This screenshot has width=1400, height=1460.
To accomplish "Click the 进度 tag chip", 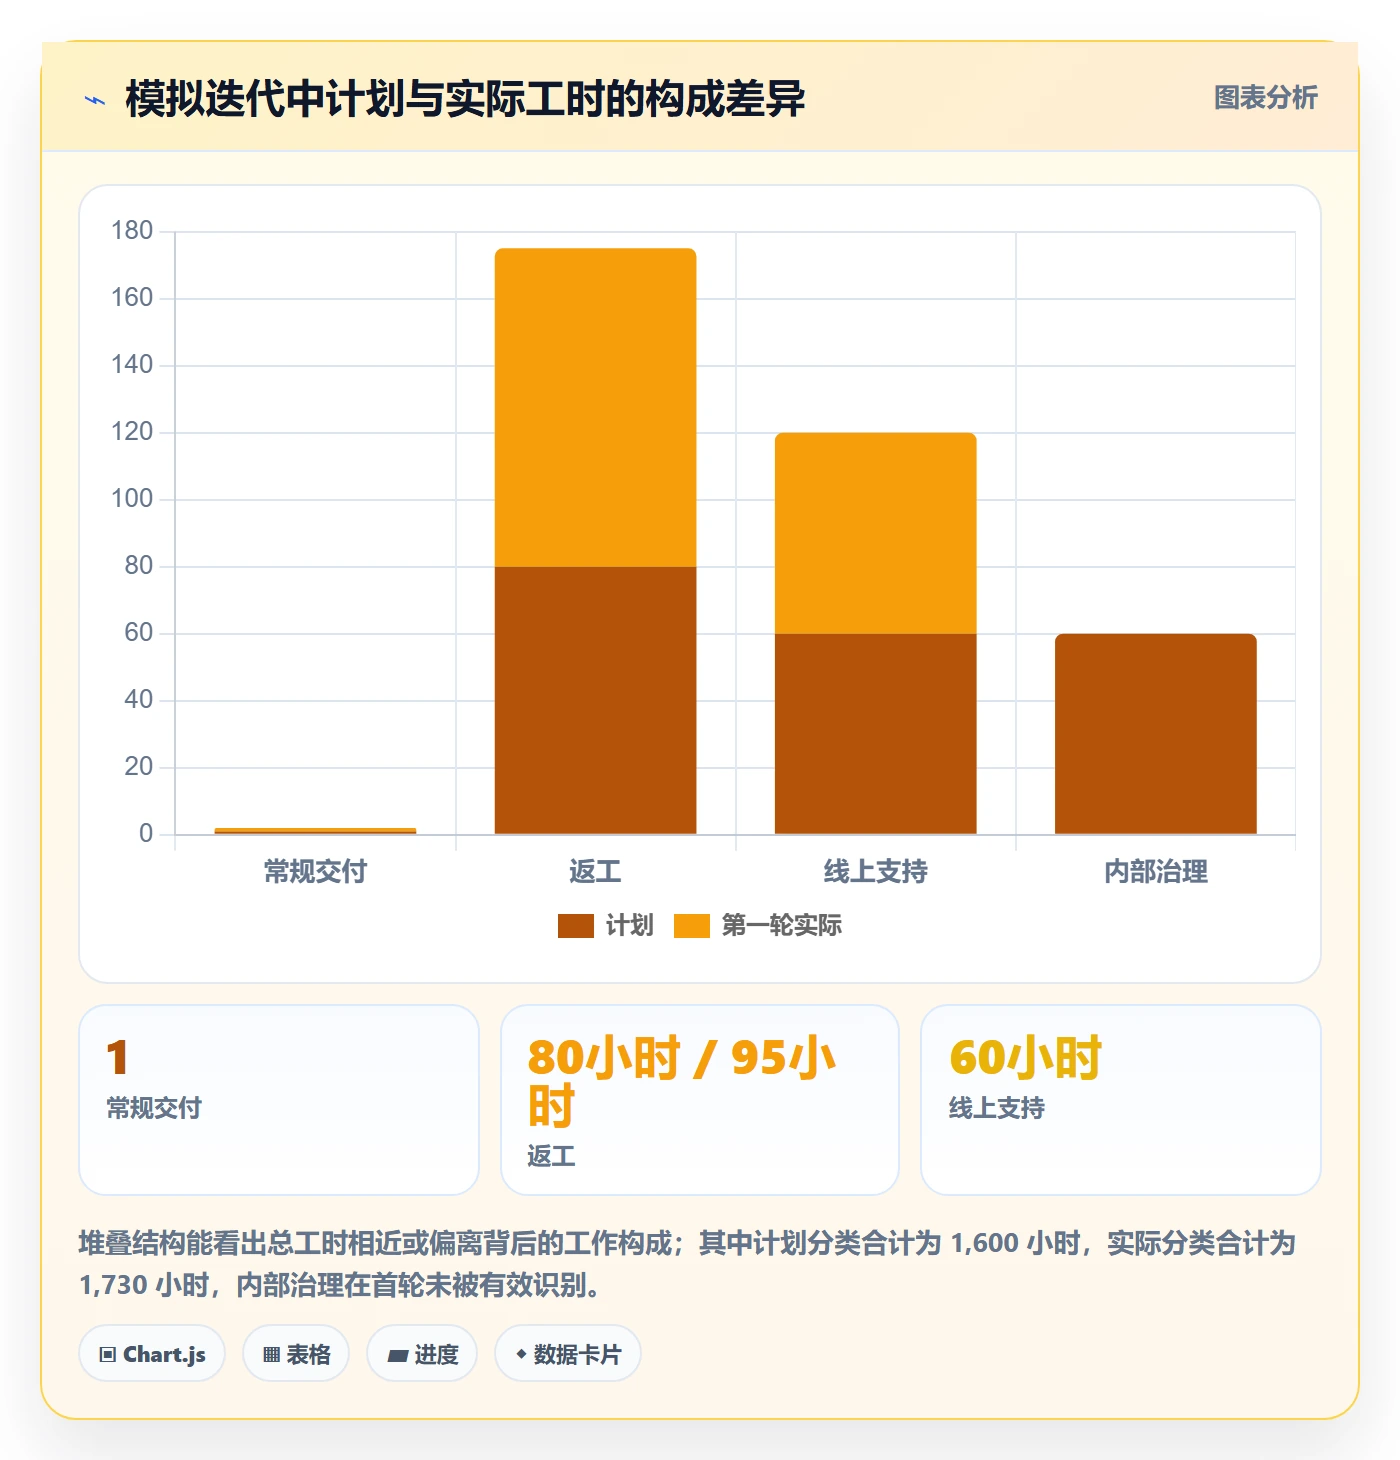I will click(422, 1354).
